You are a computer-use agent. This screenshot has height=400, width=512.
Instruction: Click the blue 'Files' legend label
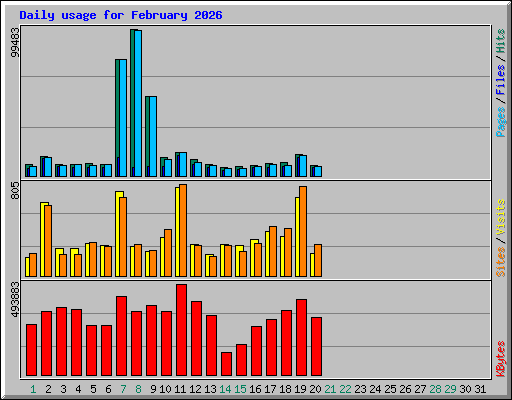tap(501, 79)
